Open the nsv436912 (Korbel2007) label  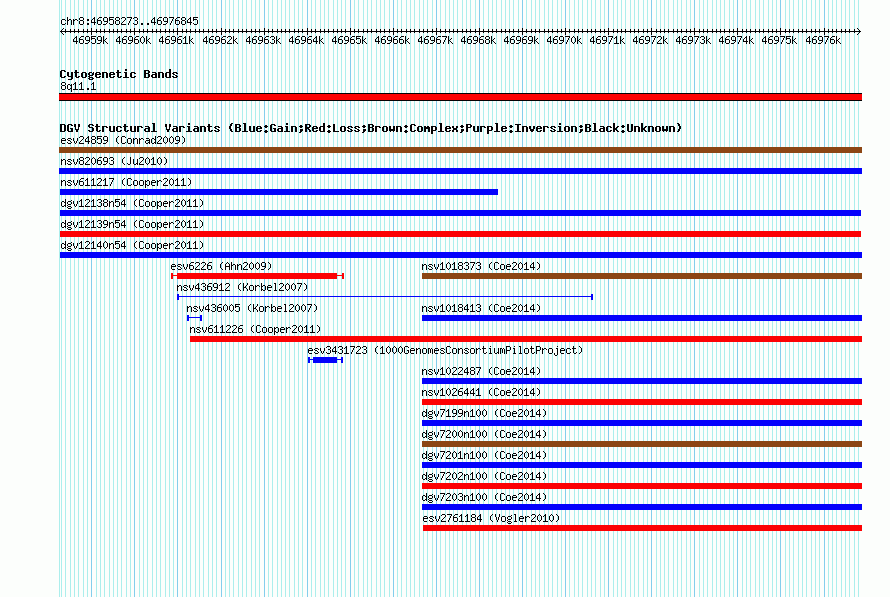click(242, 287)
